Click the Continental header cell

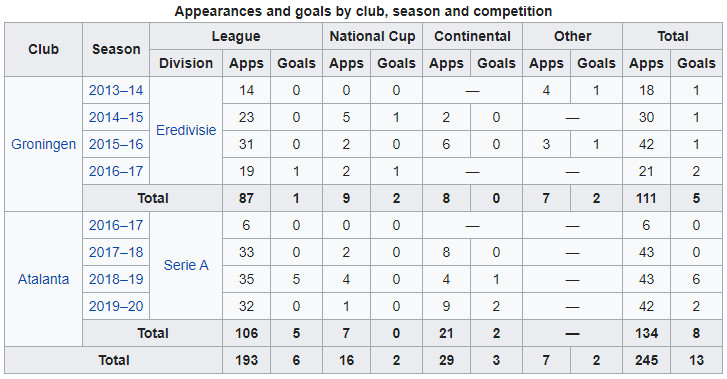click(x=472, y=36)
